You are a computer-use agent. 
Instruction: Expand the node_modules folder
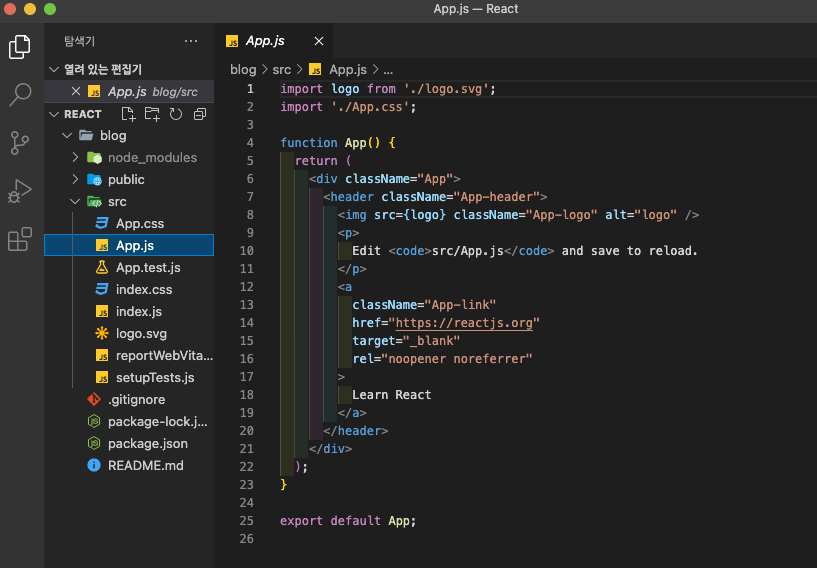(x=76, y=157)
